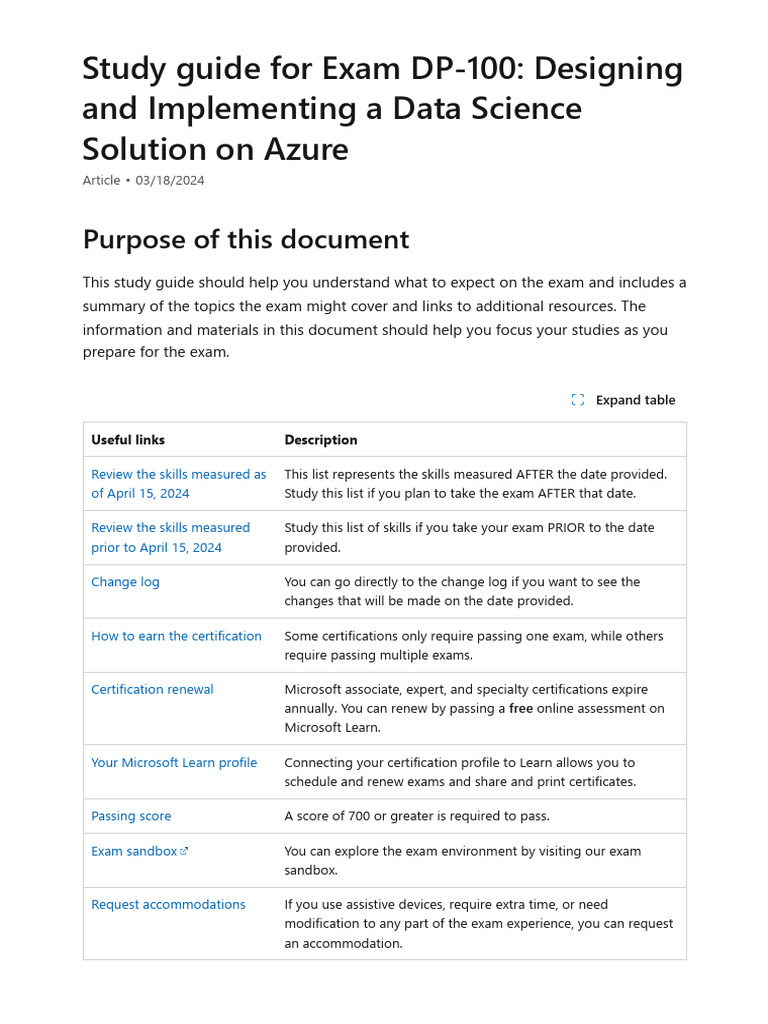Follow the Certification renewal link

(x=152, y=689)
